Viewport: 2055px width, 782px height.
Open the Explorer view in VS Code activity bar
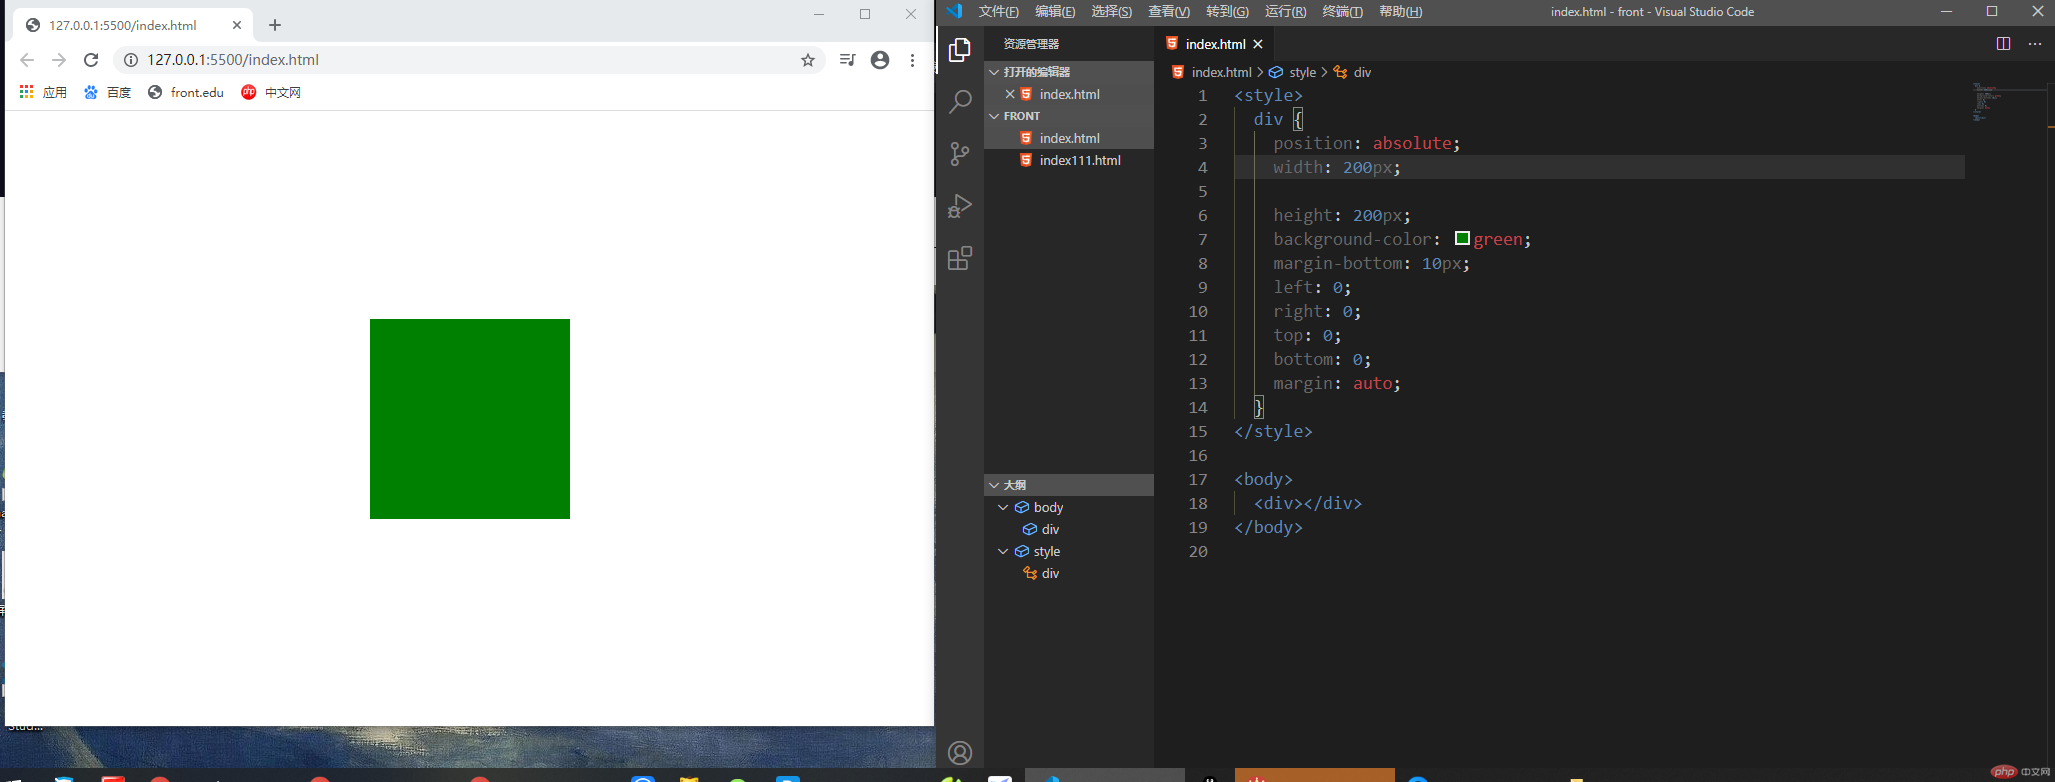(960, 49)
